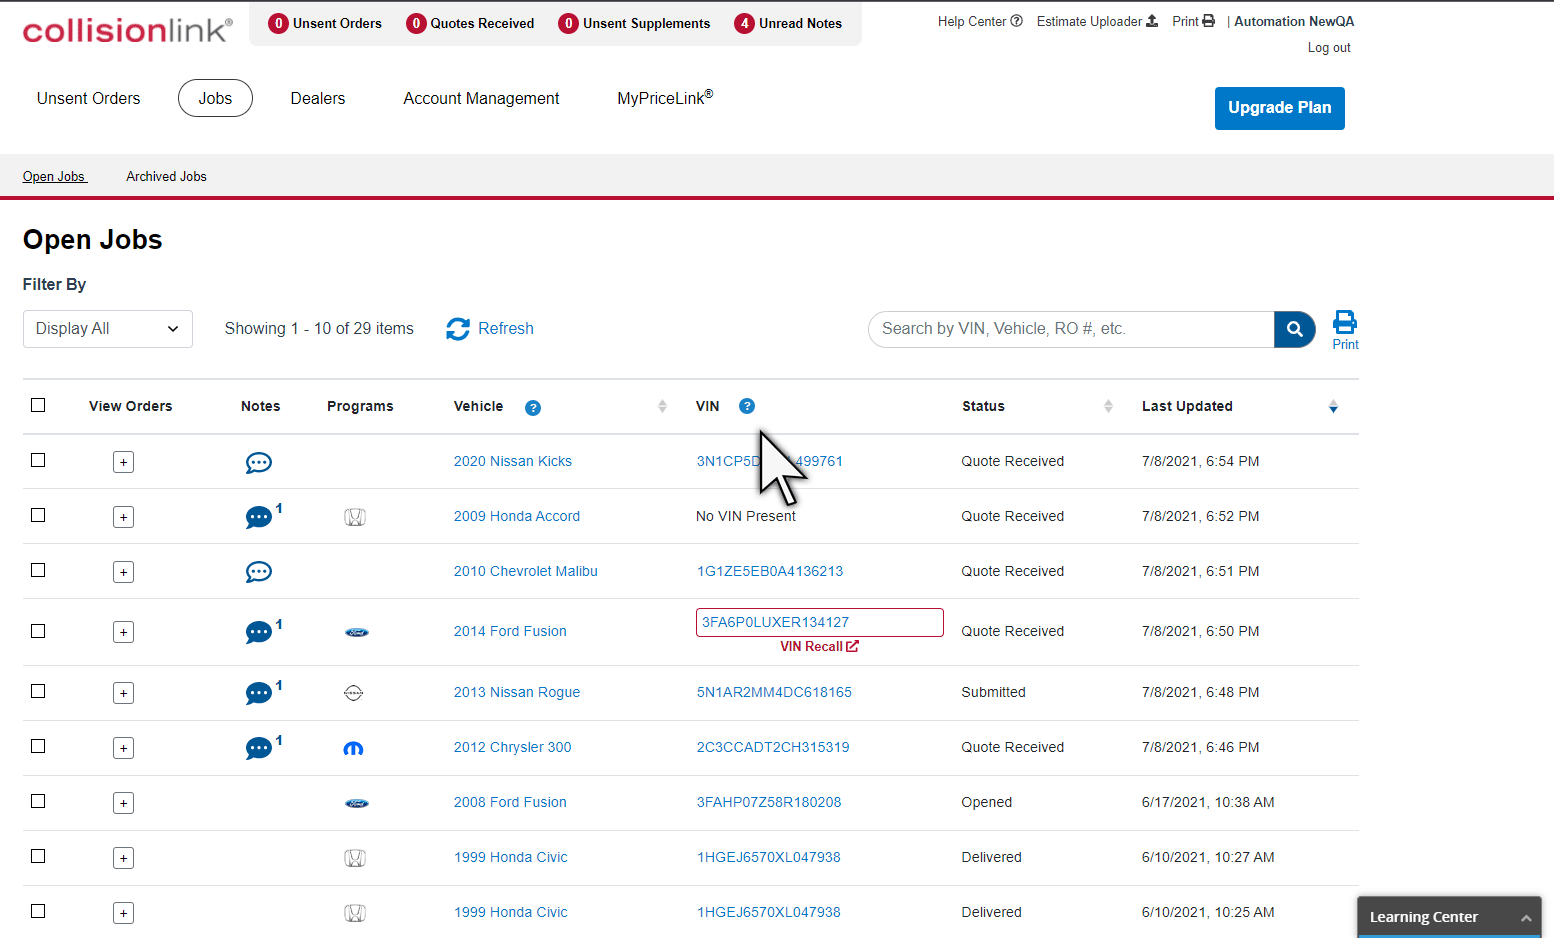Open the MyPriceLink tab
The height and width of the screenshot is (938, 1554).
(665, 97)
